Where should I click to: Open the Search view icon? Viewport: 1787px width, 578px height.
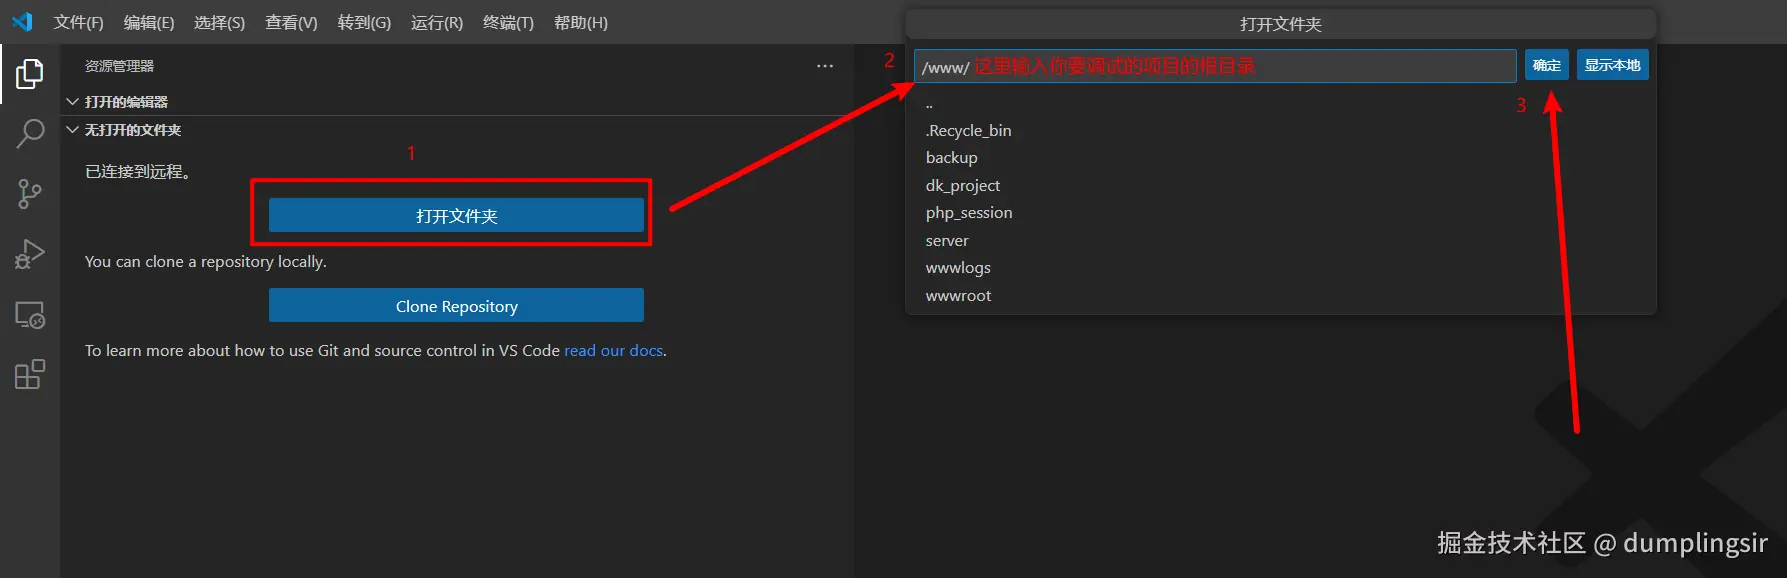[x=30, y=133]
